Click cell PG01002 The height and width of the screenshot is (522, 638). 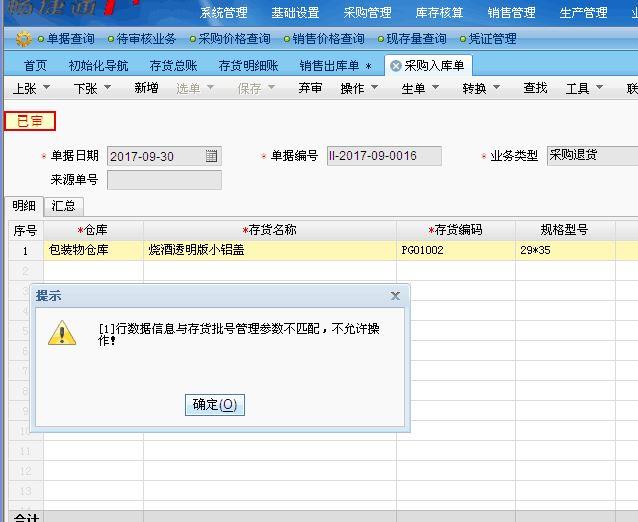pyautogui.click(x=456, y=250)
